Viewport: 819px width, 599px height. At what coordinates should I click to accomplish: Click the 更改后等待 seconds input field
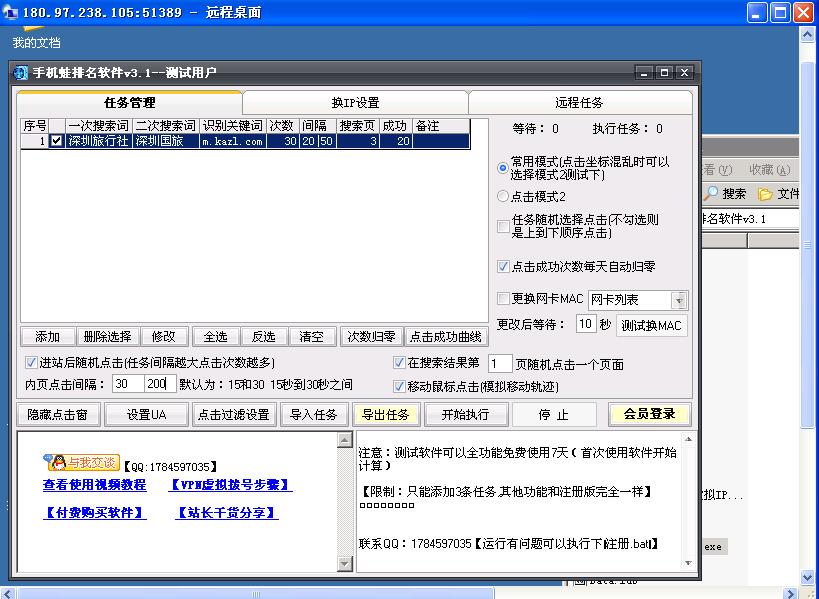pyautogui.click(x=586, y=324)
